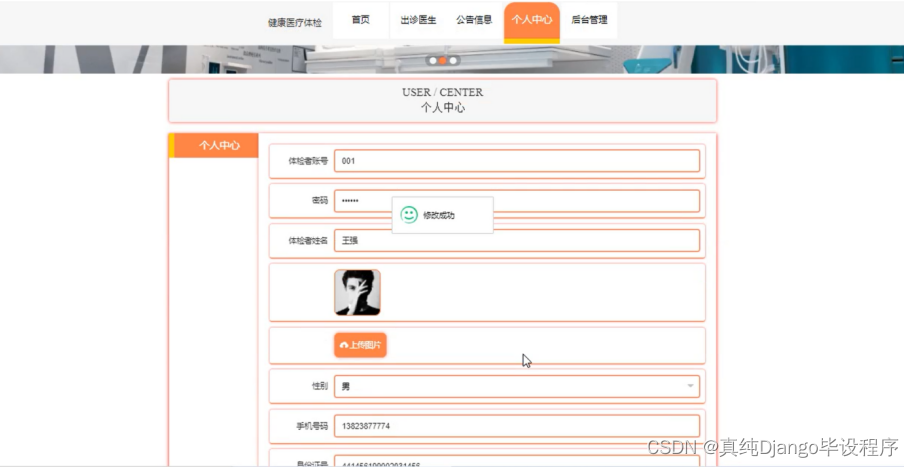Open the 公告信息 tab
Viewport: 914px width, 467px height.
pos(474,20)
